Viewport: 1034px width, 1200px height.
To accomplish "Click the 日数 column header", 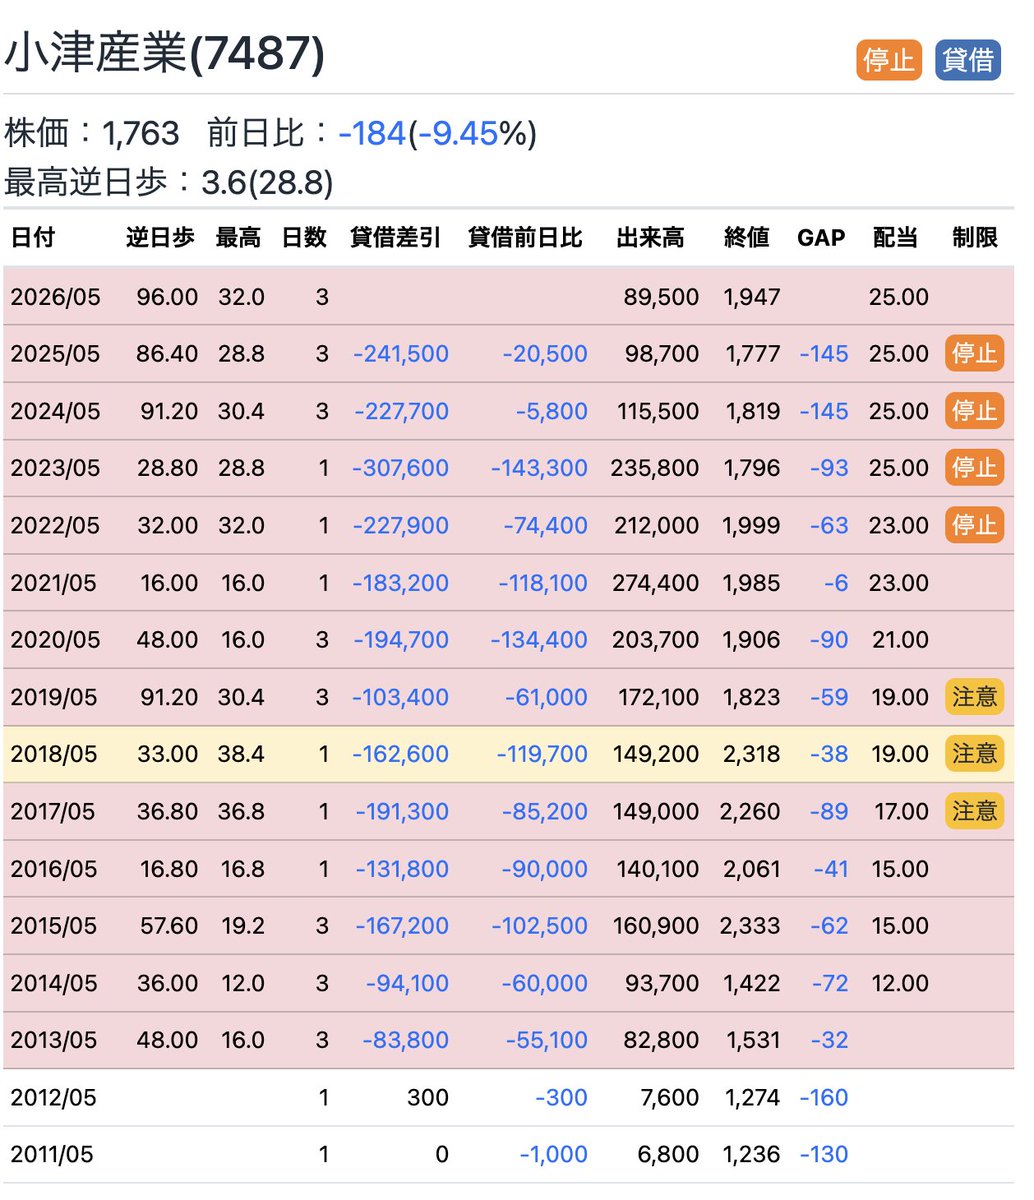I will point(304,238).
